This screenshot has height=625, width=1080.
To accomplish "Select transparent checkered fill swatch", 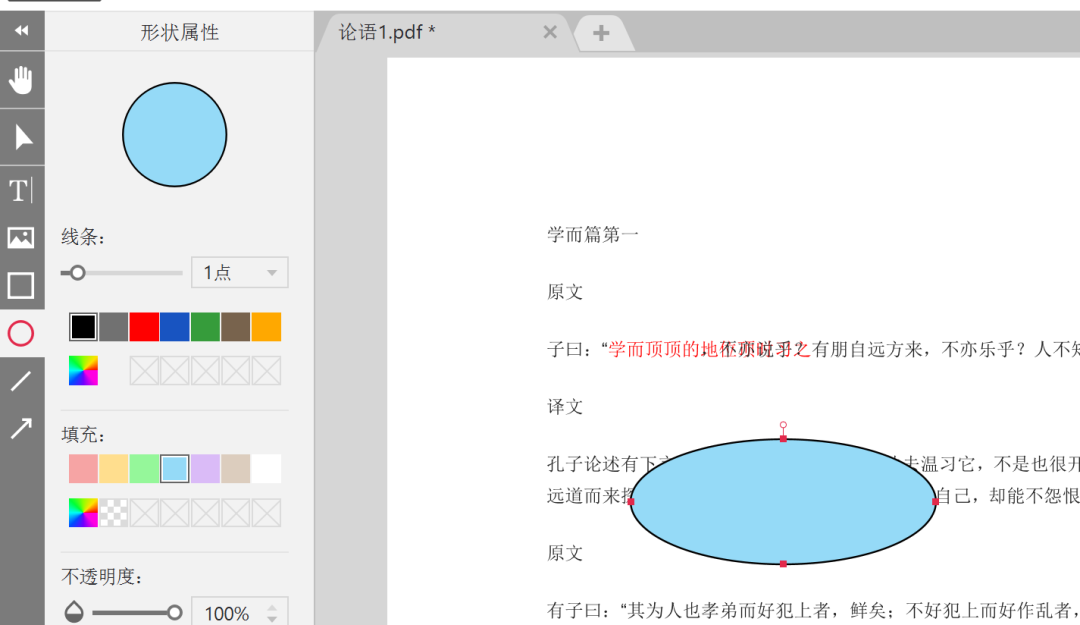I will [114, 513].
